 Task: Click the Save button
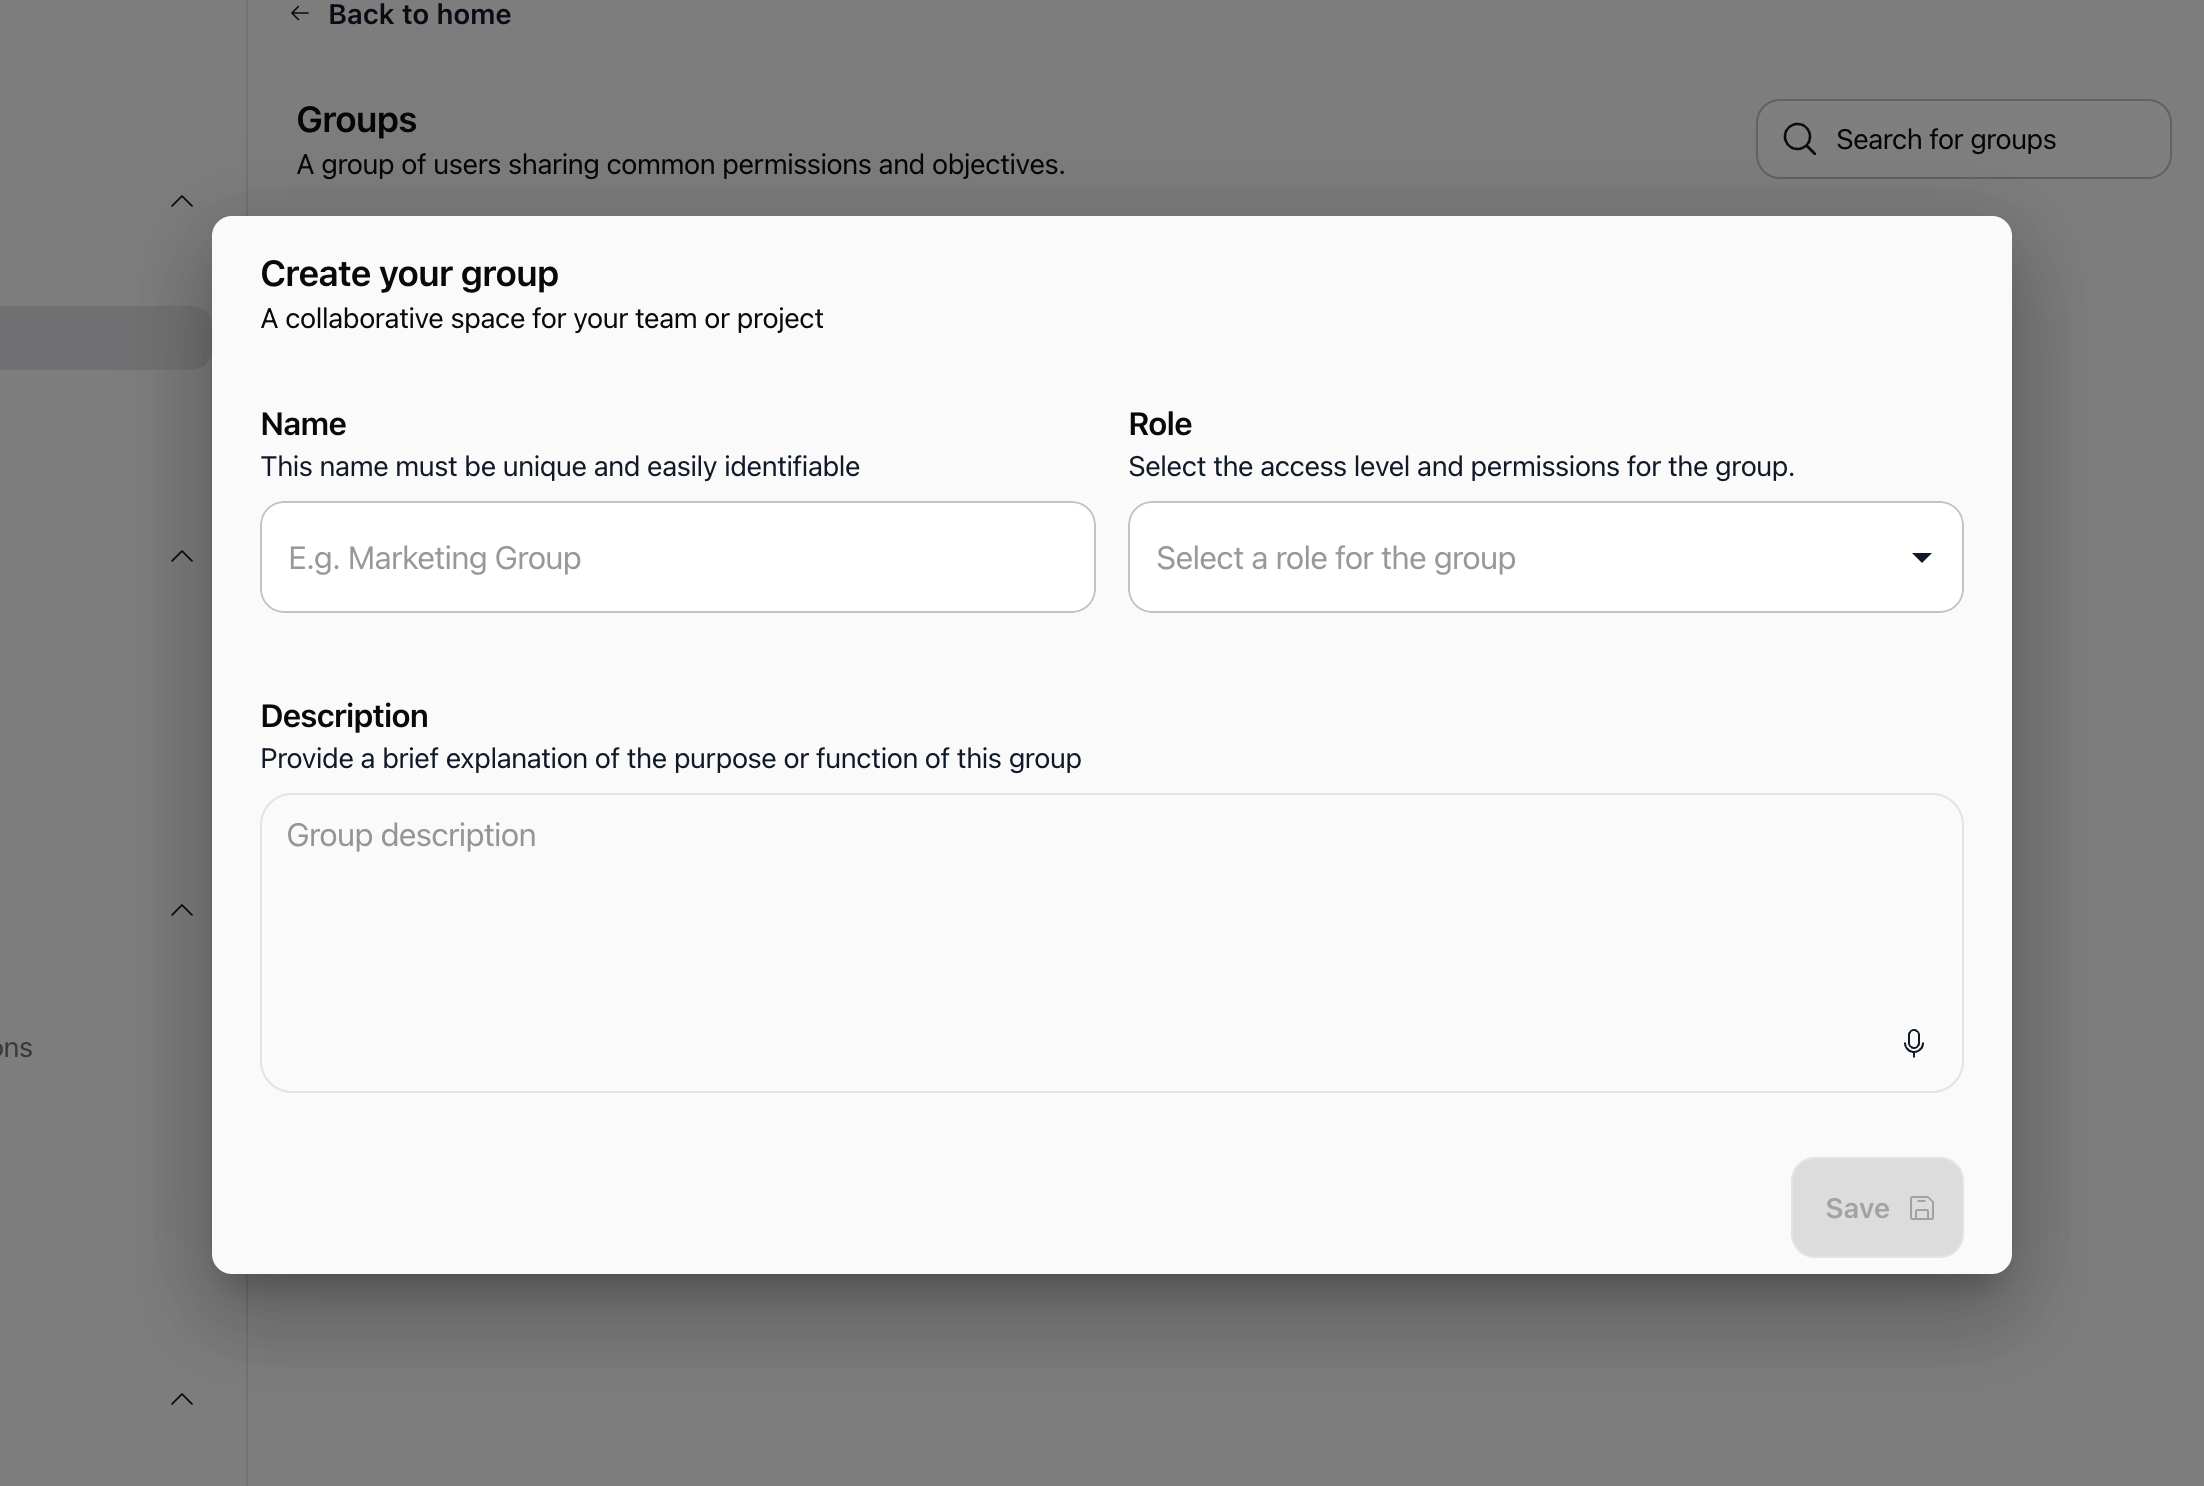(1877, 1208)
